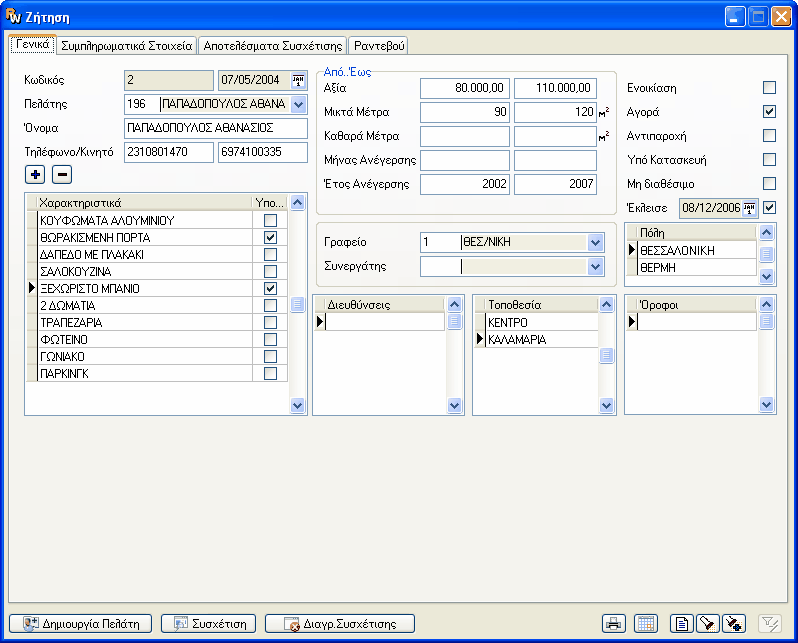
Task: Click the Χαρακτηριστικά column header
Action: (145, 203)
